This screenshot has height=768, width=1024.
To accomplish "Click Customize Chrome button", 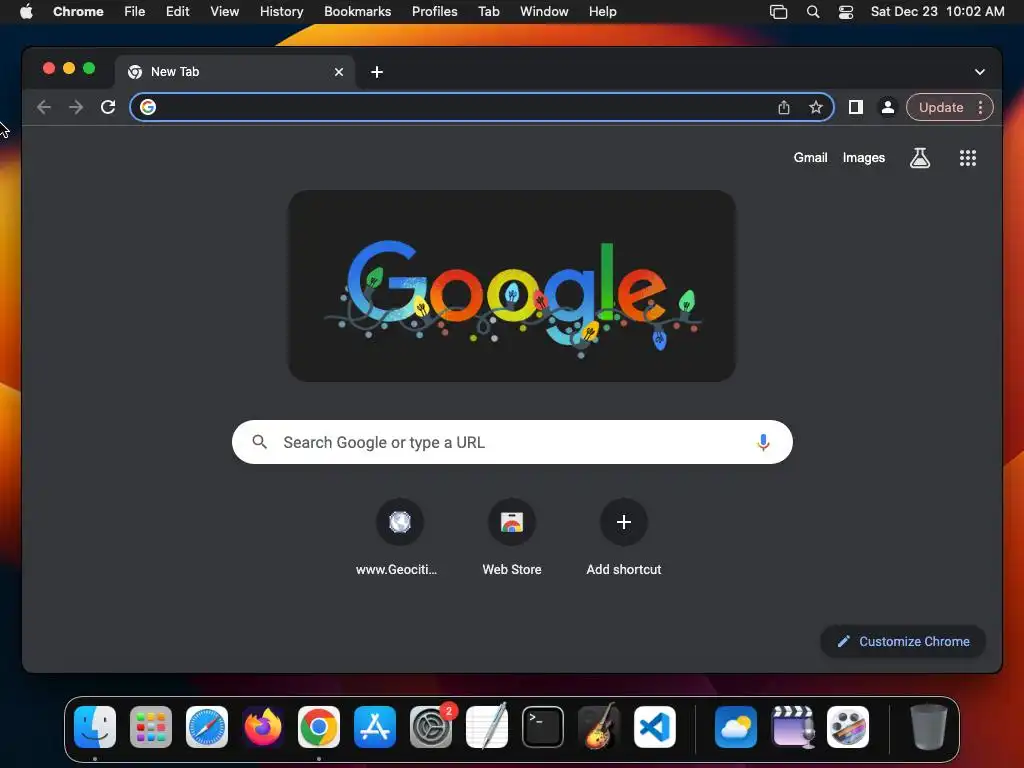I will point(903,641).
